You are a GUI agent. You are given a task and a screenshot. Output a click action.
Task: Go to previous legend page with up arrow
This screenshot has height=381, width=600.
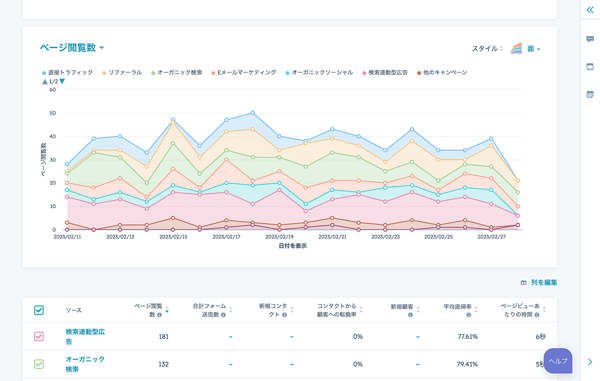pyautogui.click(x=45, y=81)
